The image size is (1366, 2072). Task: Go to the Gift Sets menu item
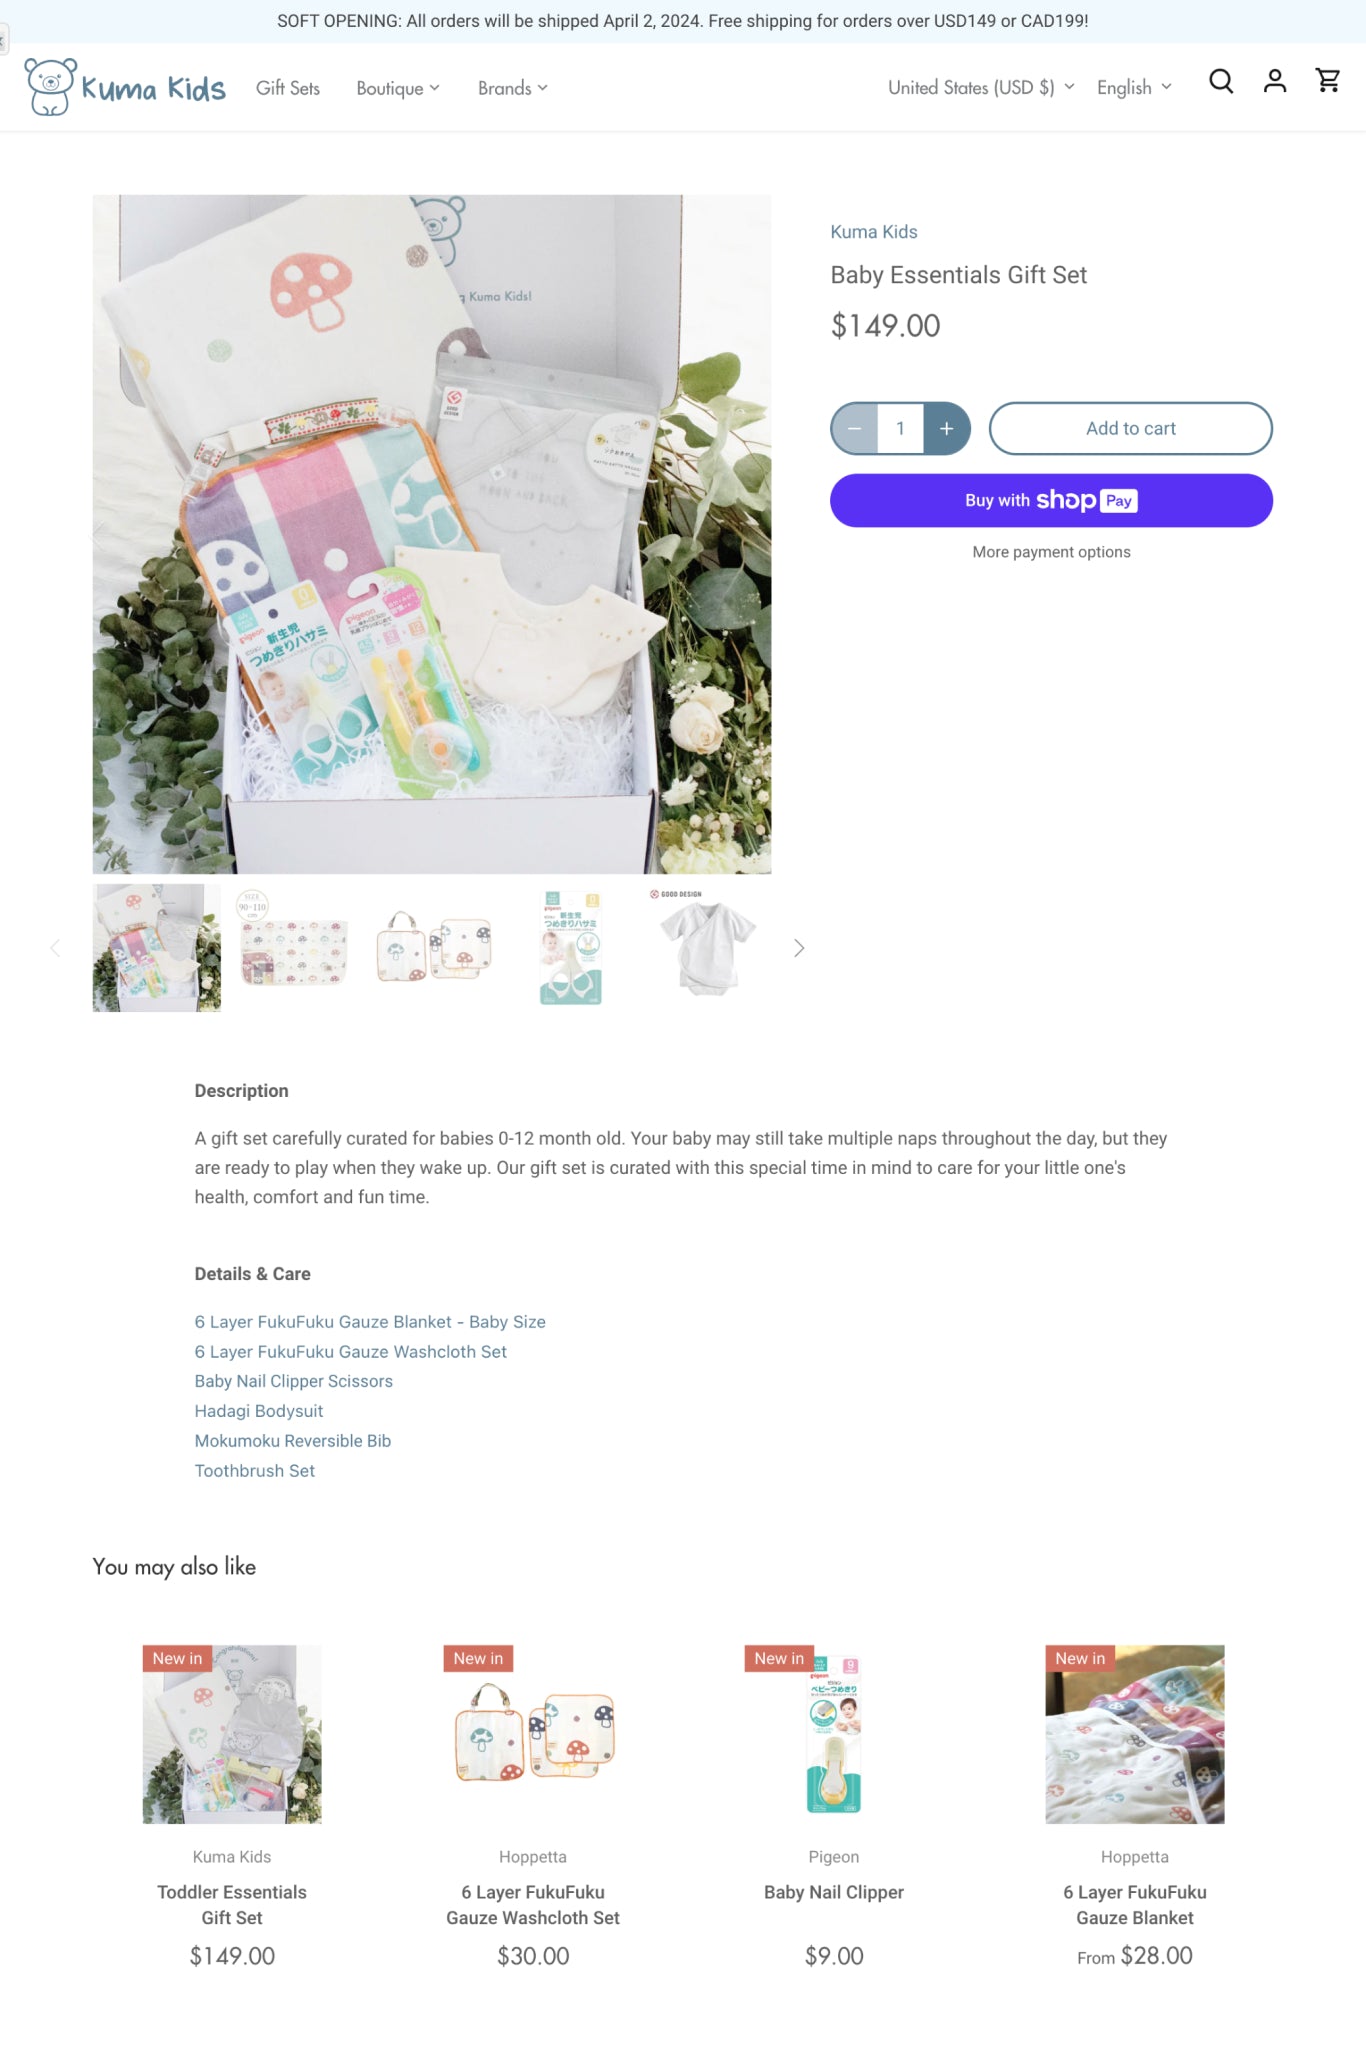pos(288,88)
